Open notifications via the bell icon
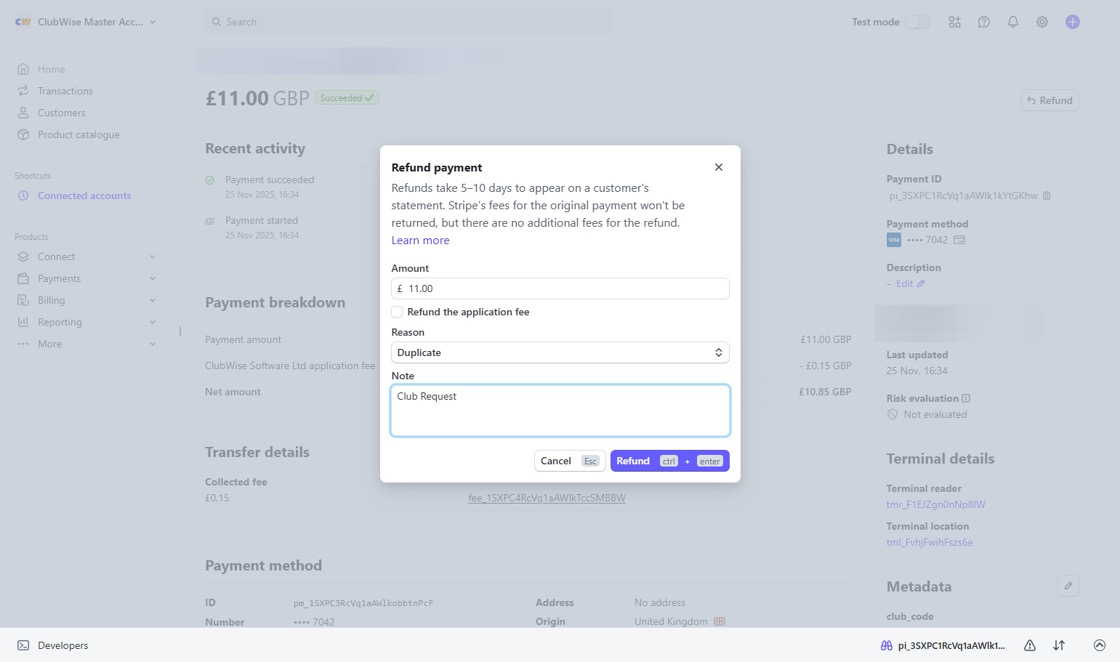The height and width of the screenshot is (662, 1120). point(1013,21)
